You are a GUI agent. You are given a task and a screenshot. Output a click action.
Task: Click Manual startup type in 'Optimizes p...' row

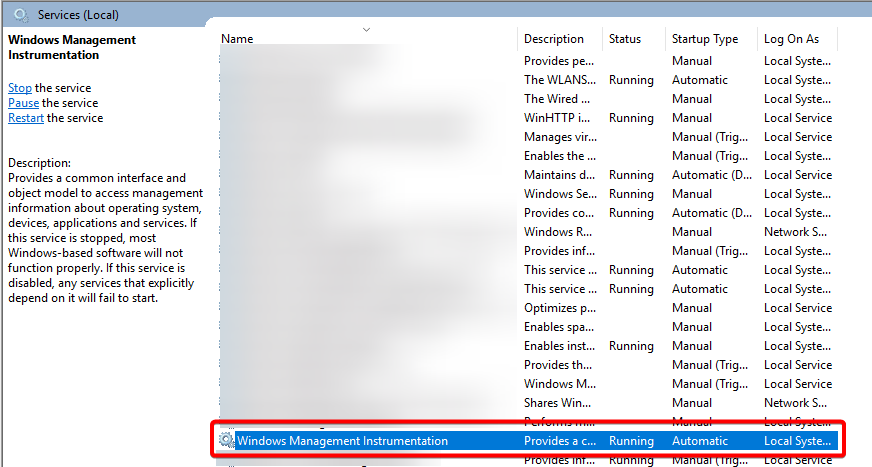pyautogui.click(x=692, y=308)
